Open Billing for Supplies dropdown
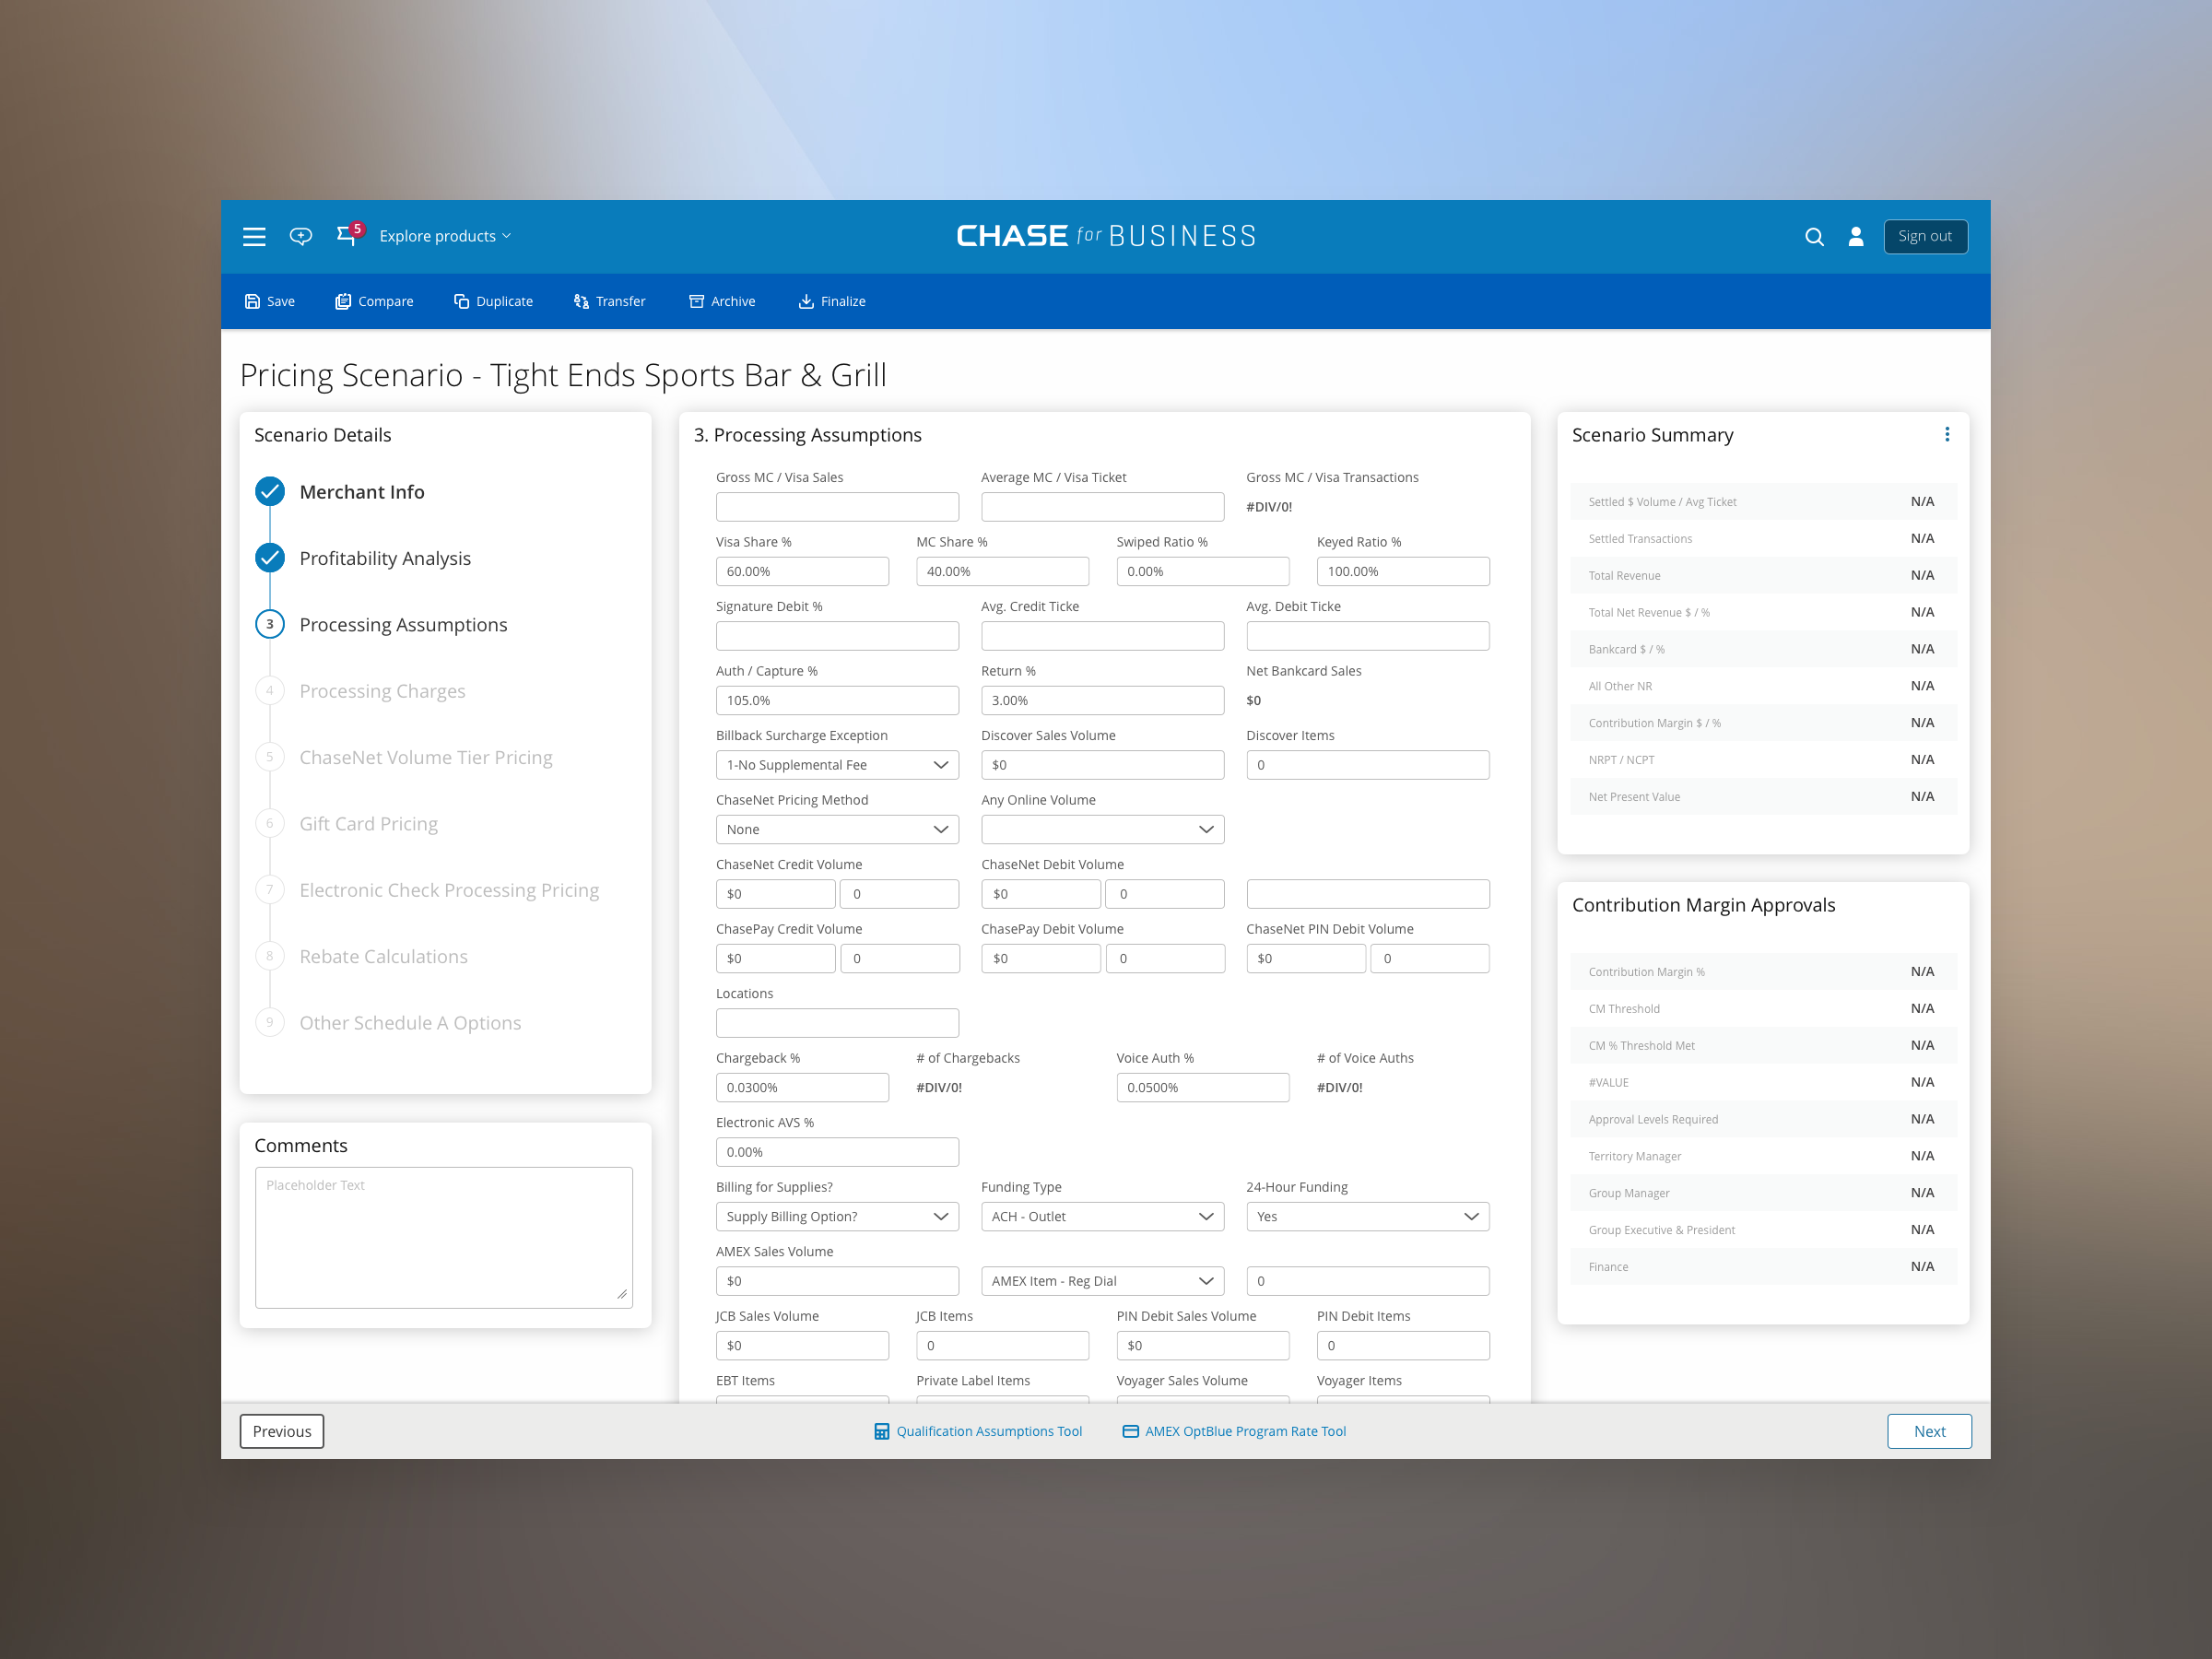Viewport: 2212px width, 1659px height. 837,1216
